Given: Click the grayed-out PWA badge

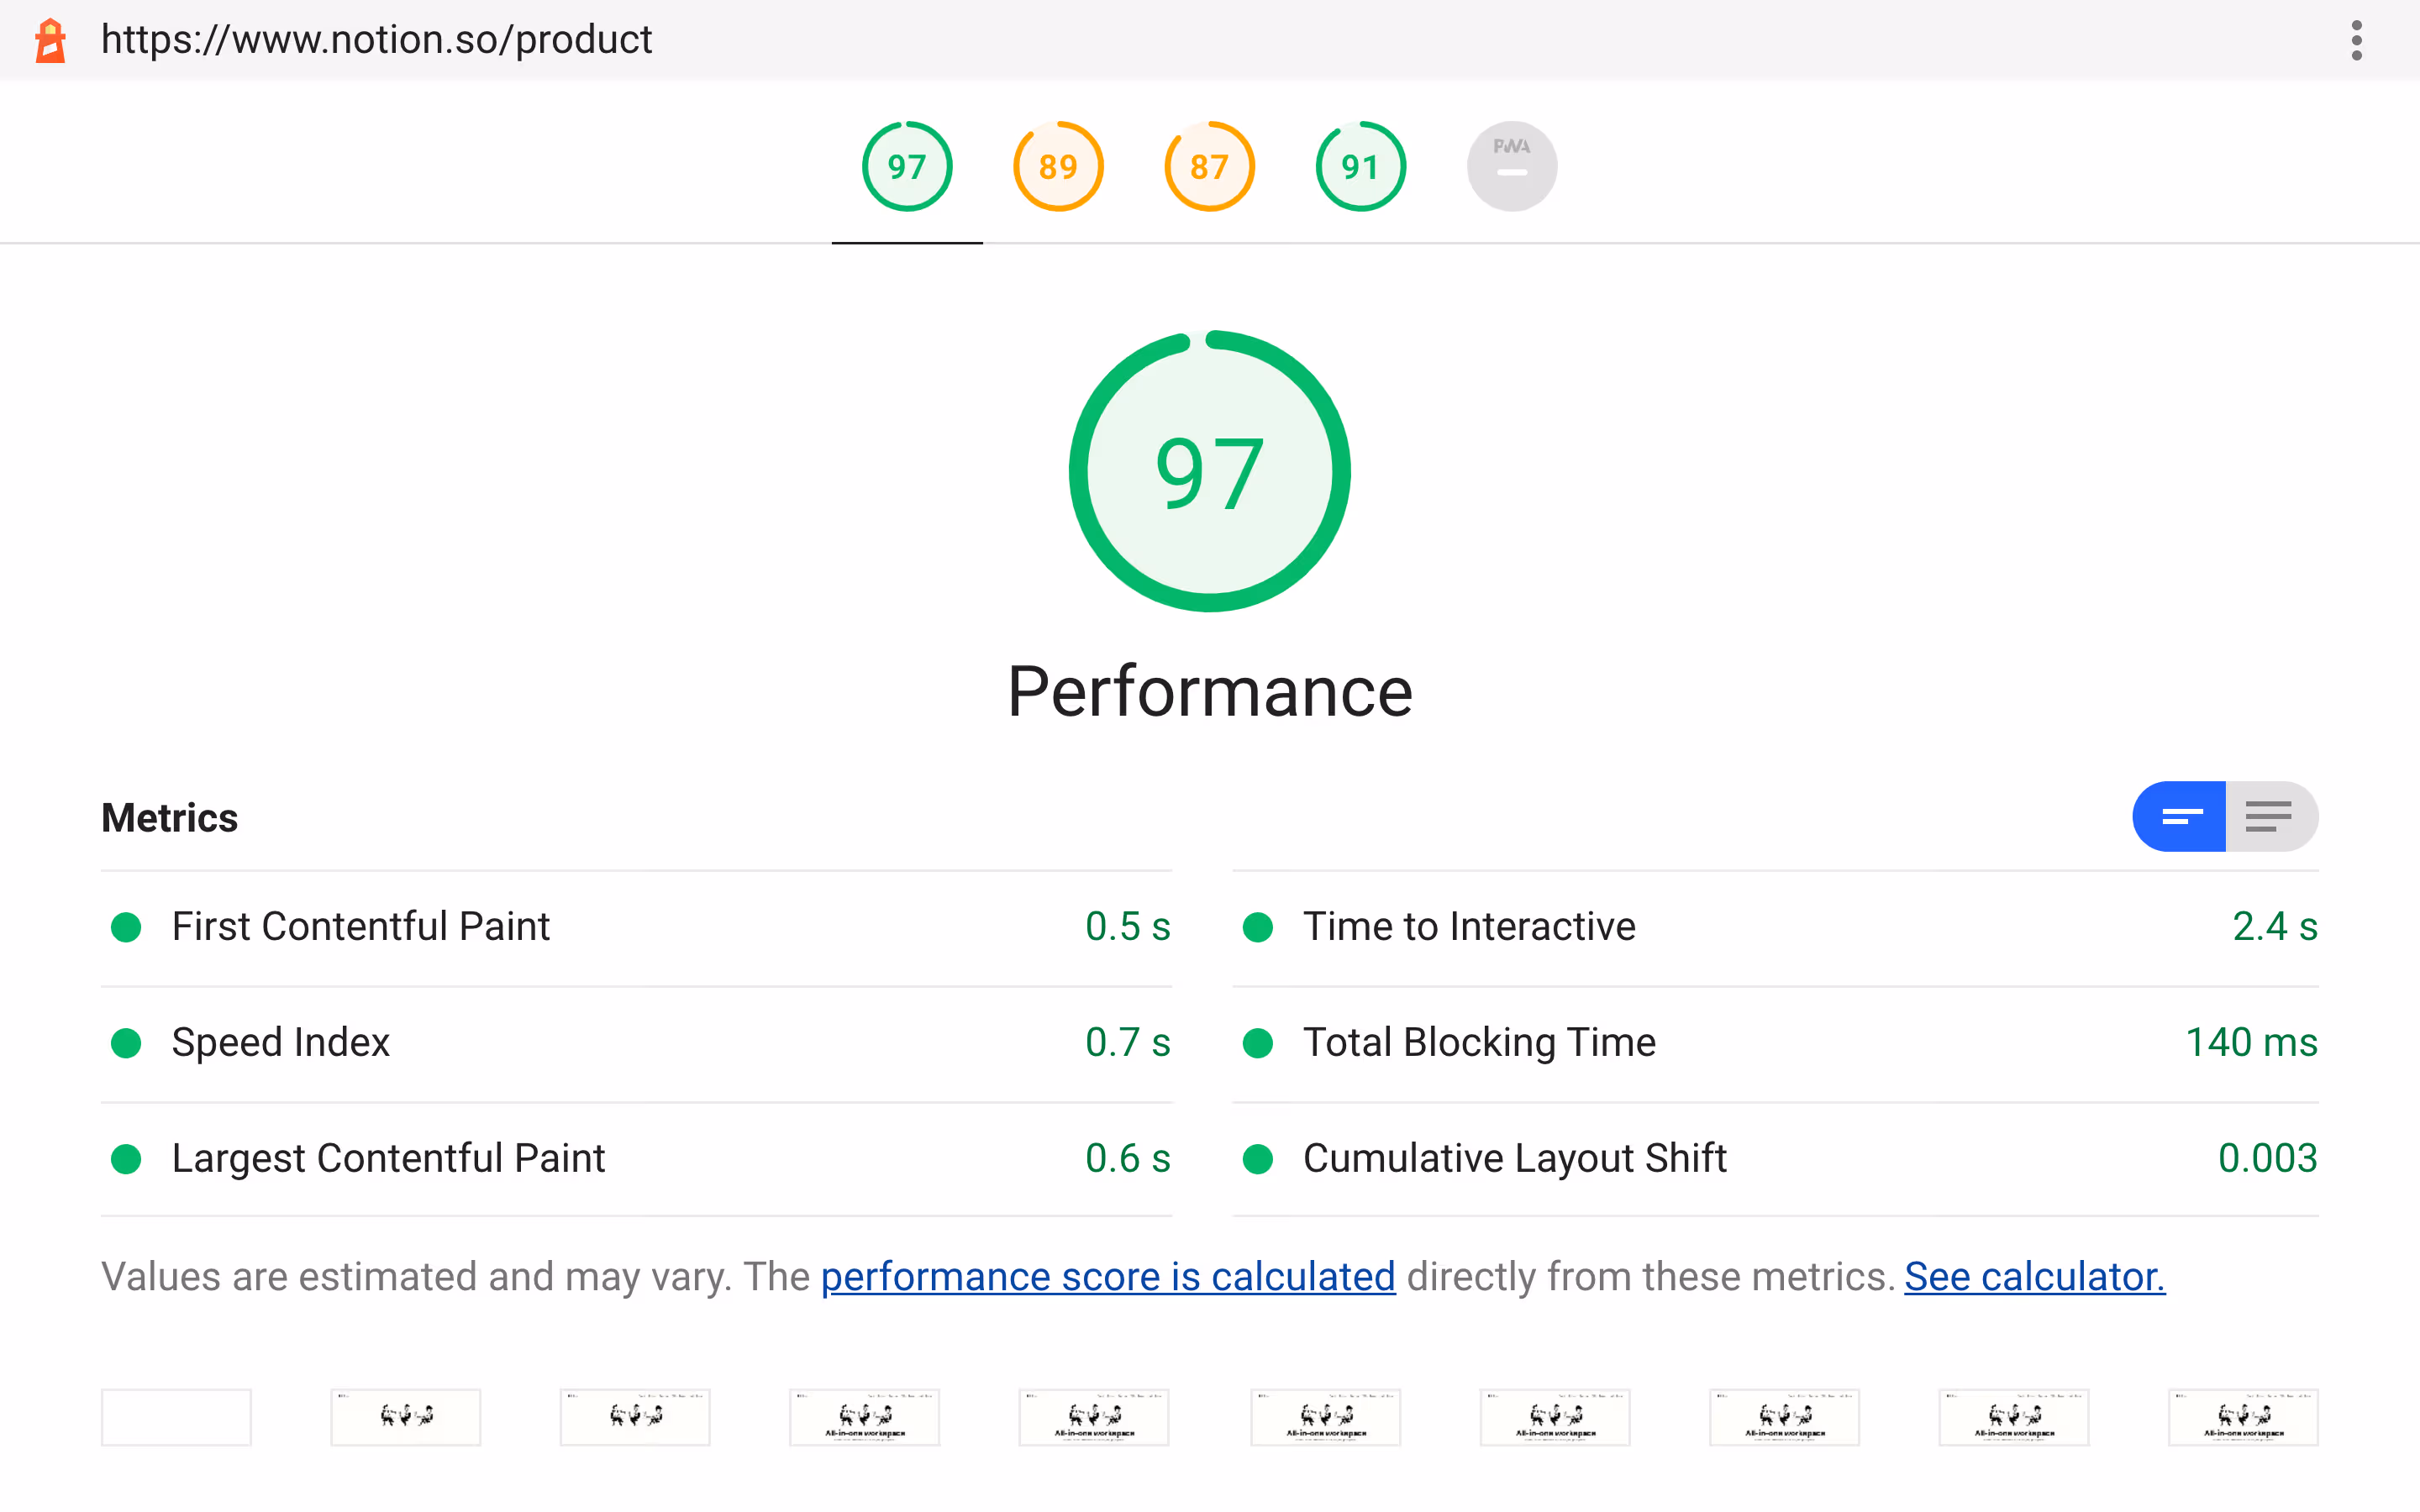Looking at the screenshot, I should 1511,166.
